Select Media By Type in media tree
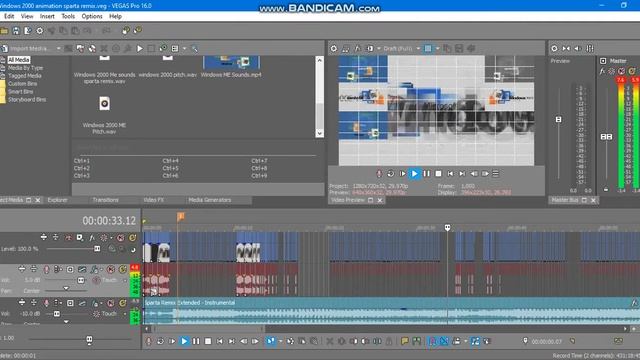The height and width of the screenshot is (360, 640). tap(25, 68)
